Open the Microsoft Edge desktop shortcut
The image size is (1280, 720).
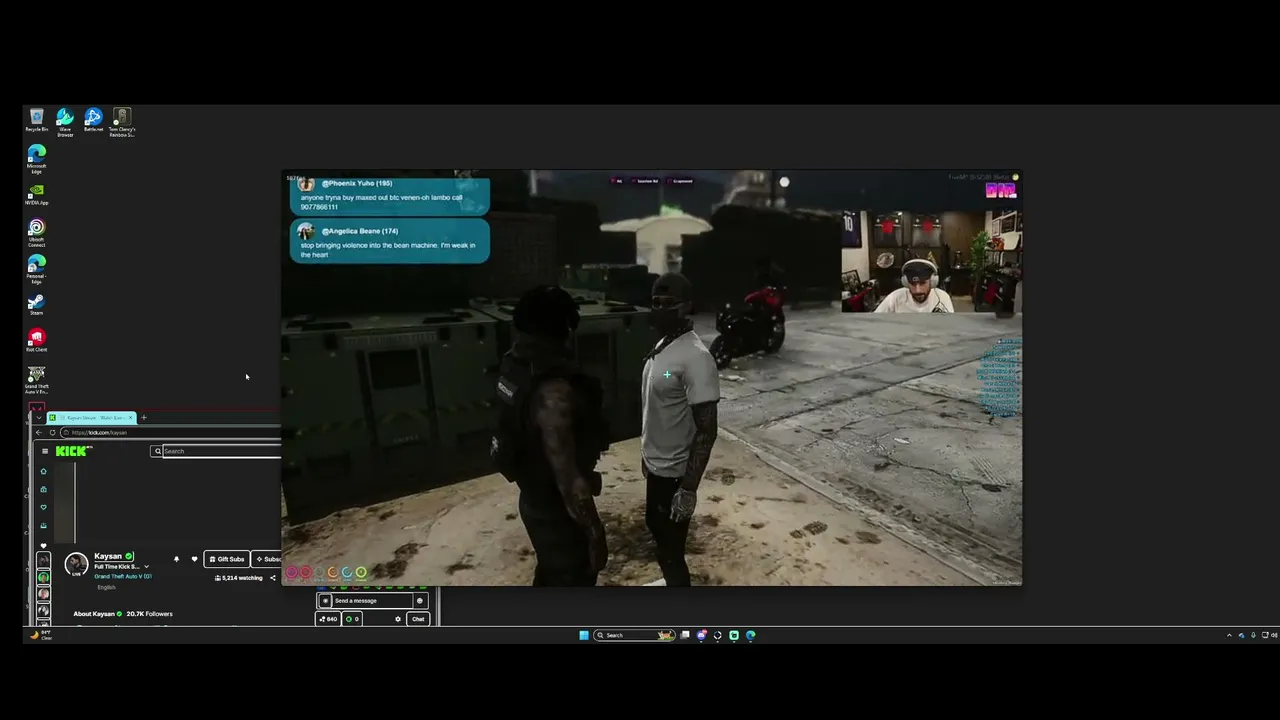37,158
